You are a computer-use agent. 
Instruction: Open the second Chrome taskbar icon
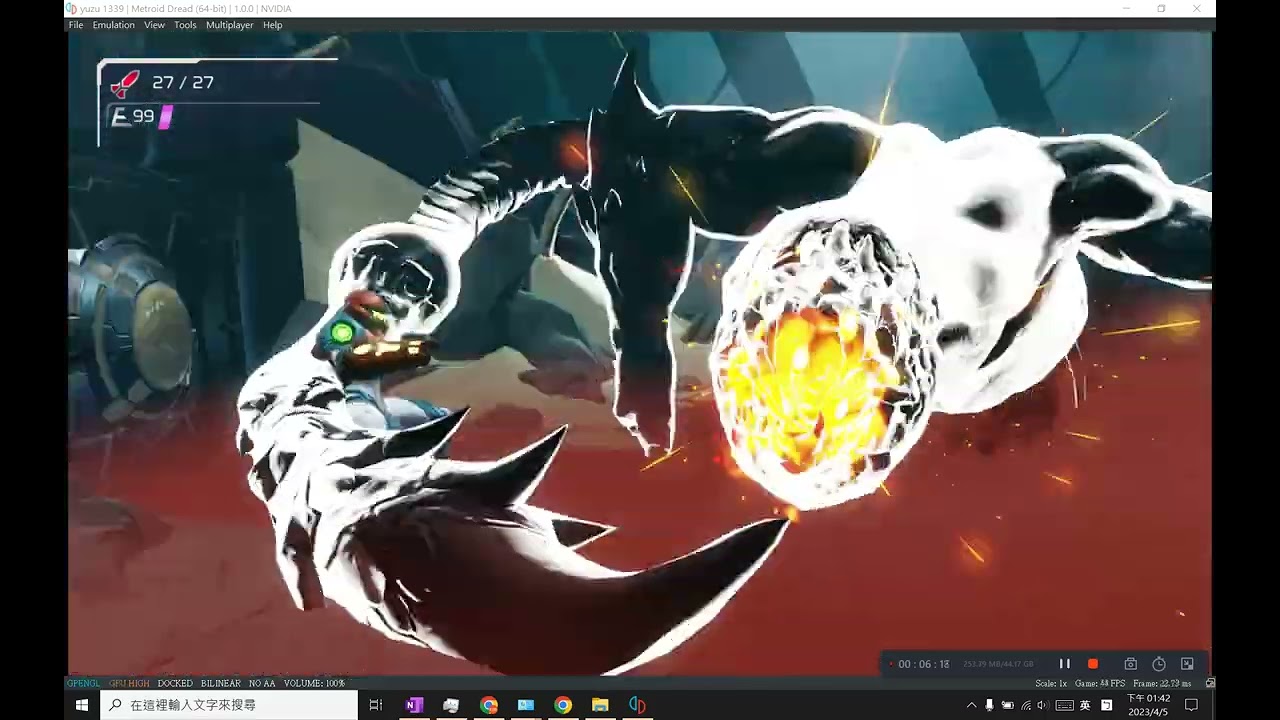563,705
